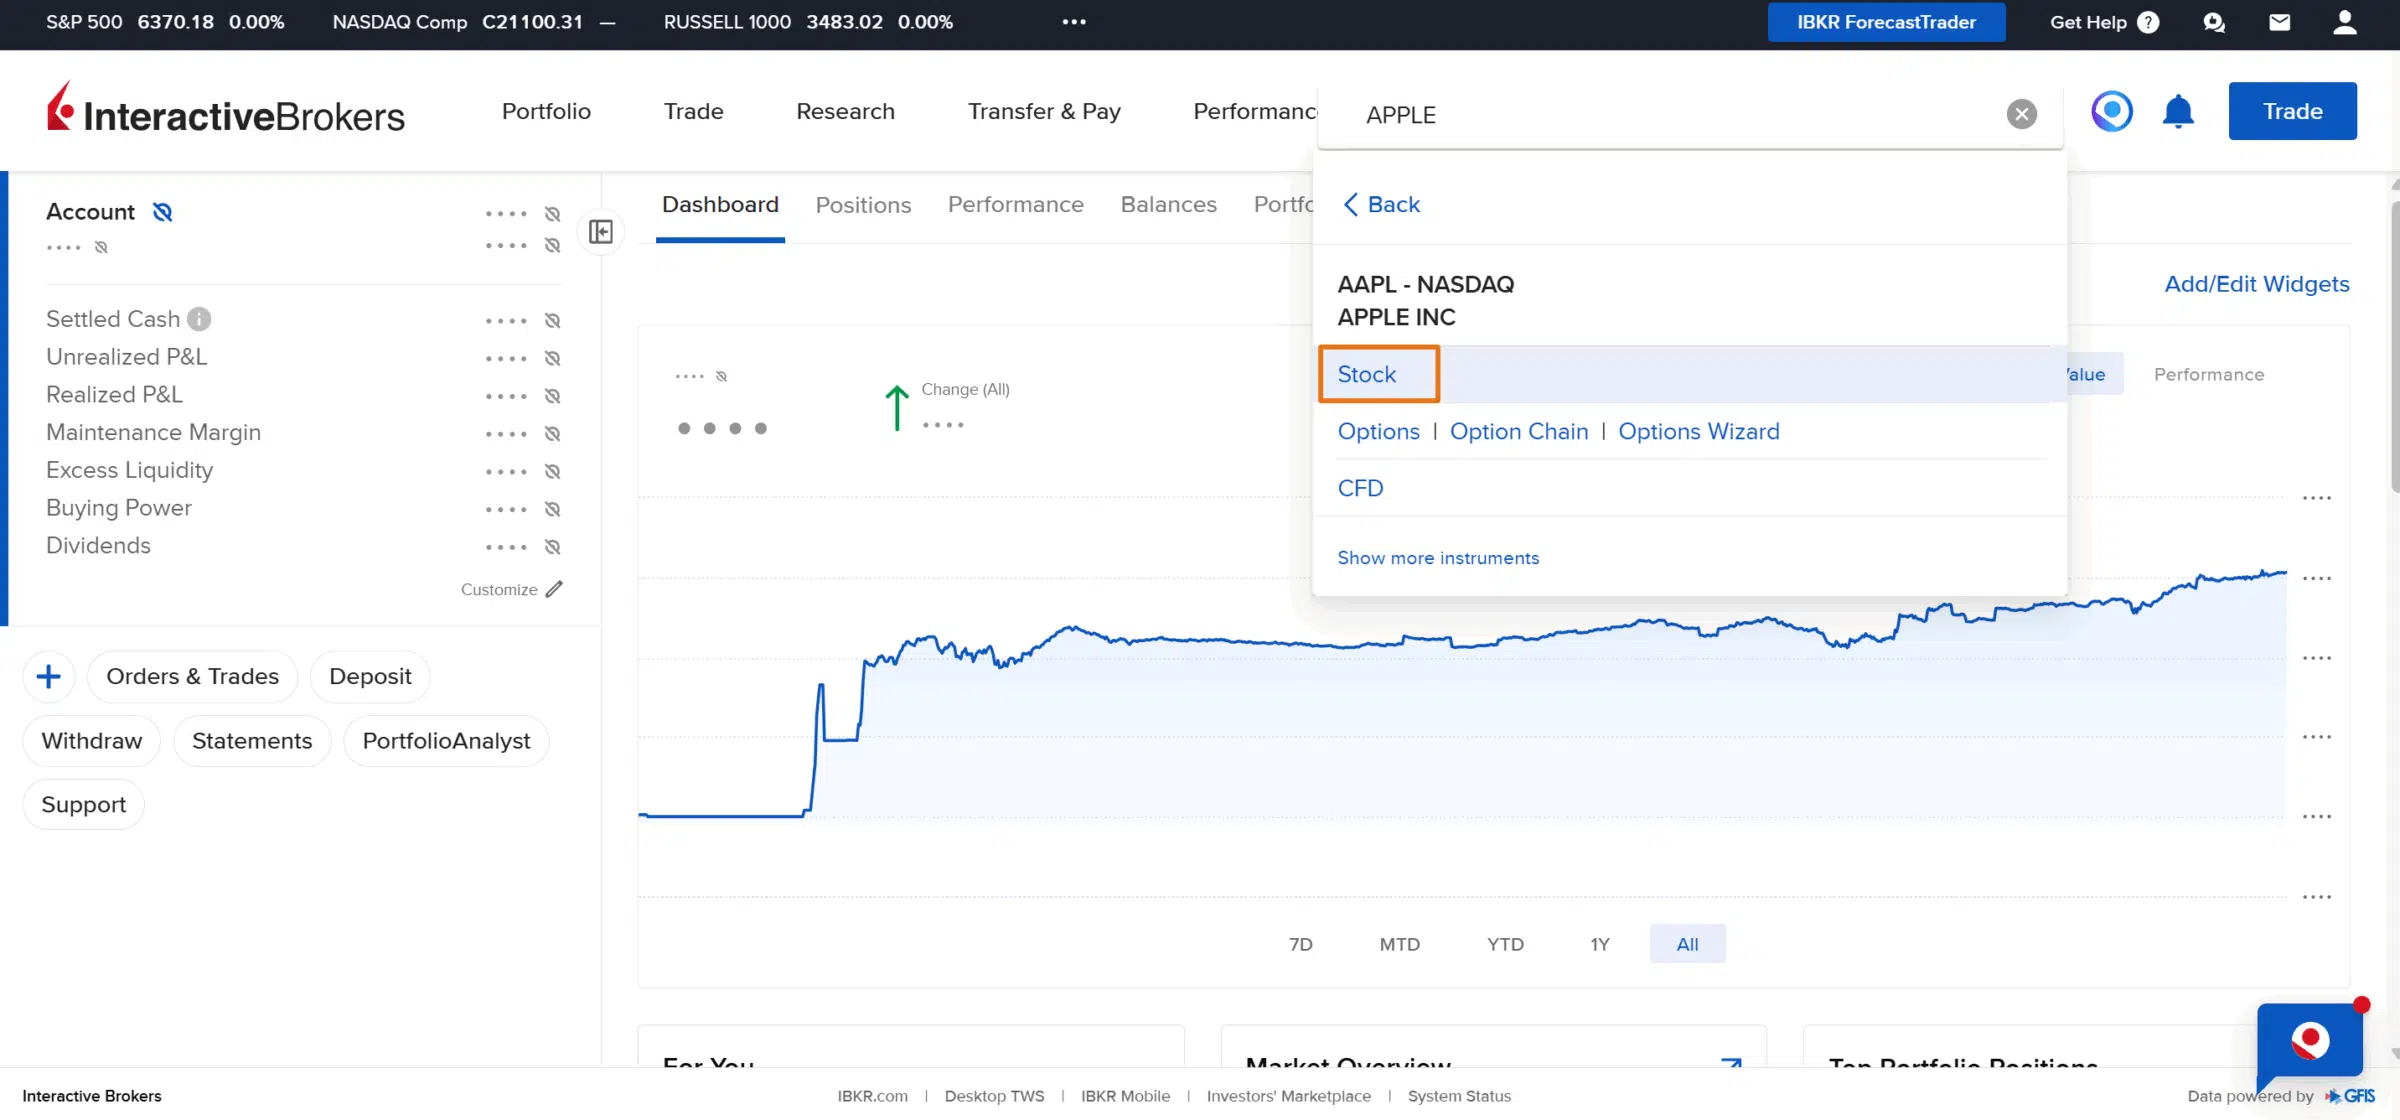
Task: Open System Status footer link
Action: (1459, 1096)
